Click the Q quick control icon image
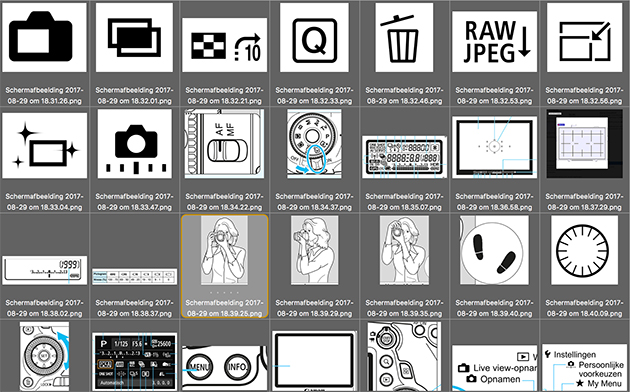The image size is (630, 392). click(314, 37)
